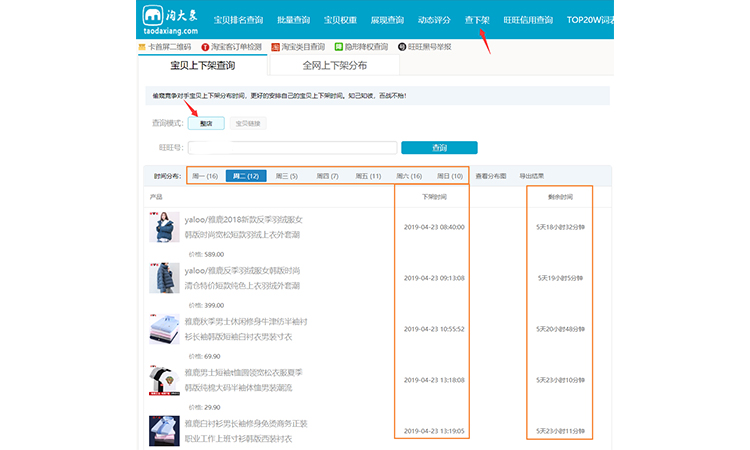
Task: Click remaining time 5天18小时32分钟
Action: [x=560, y=227]
